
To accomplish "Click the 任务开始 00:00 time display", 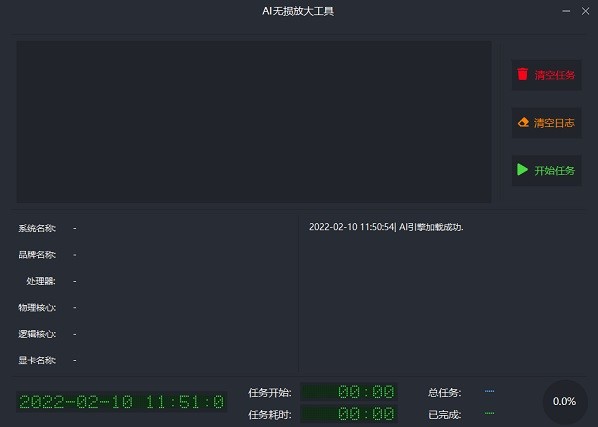I will pyautogui.click(x=349, y=392).
